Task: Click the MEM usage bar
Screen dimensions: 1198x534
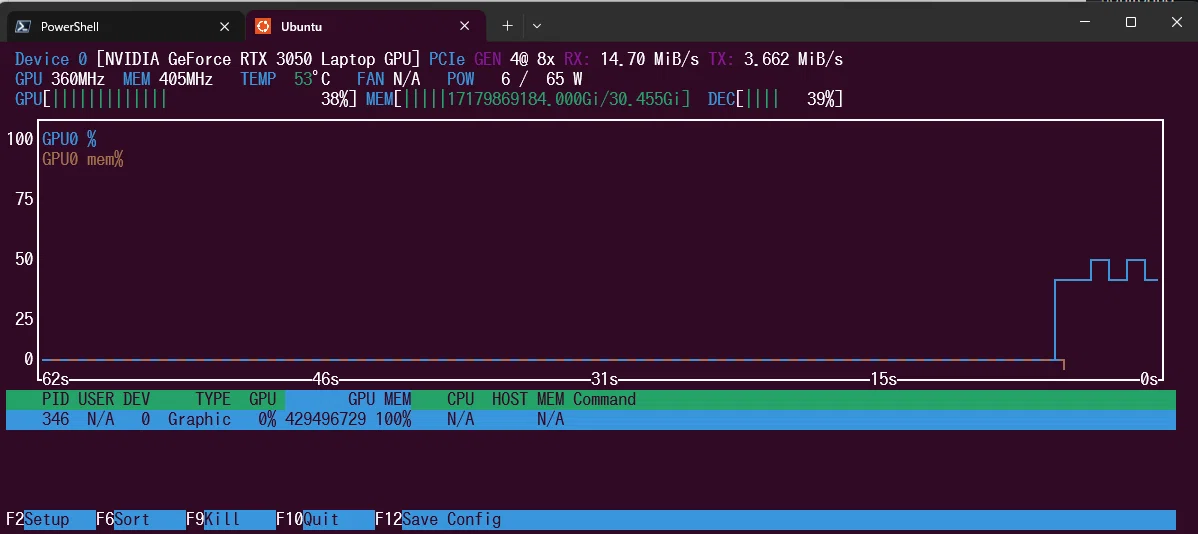Action: coord(528,99)
